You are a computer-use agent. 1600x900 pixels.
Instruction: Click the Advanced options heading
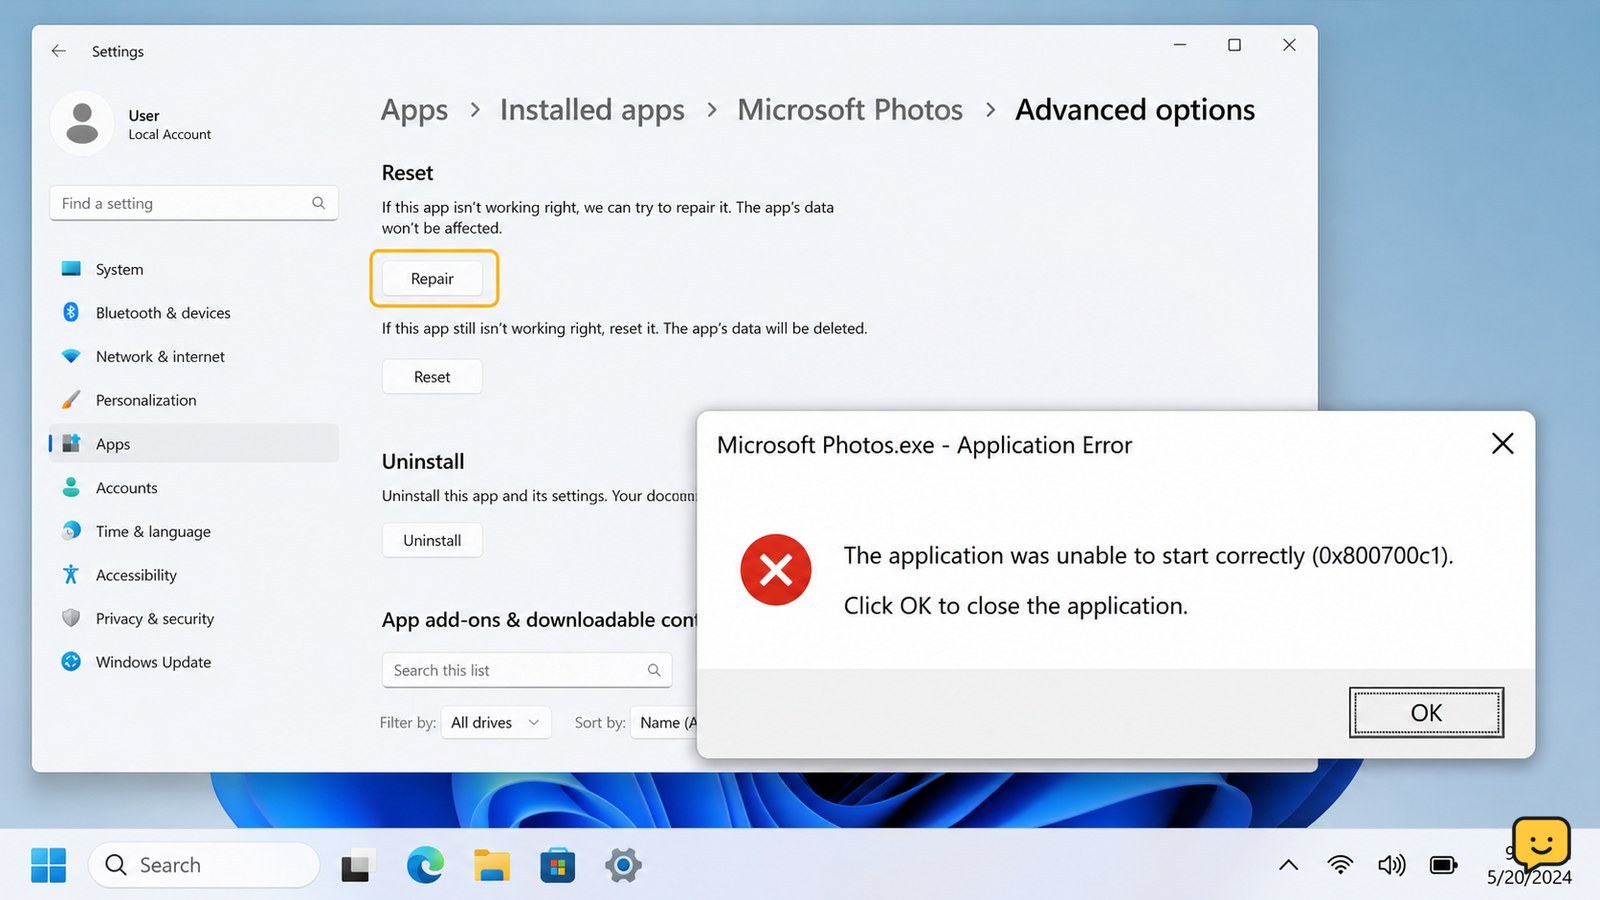[1135, 110]
